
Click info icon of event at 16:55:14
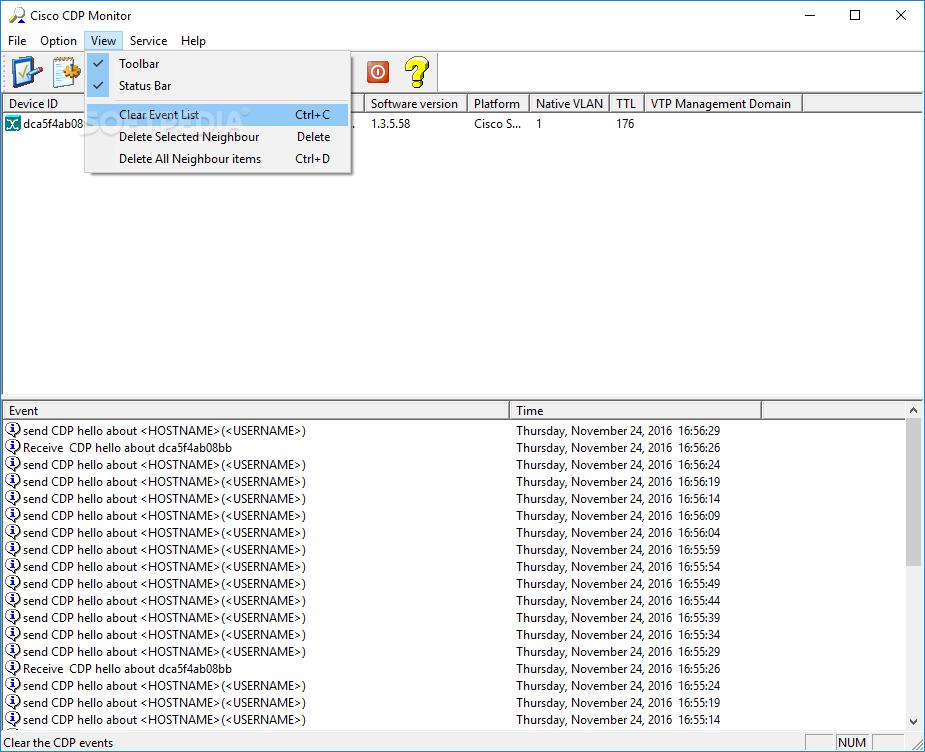[x=13, y=719]
